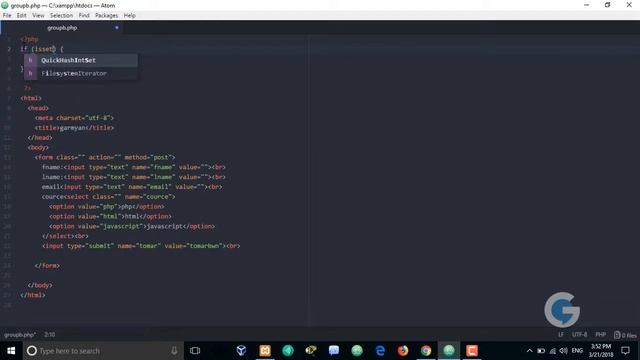Click the type icon beside FilesystemIterator

point(30,73)
